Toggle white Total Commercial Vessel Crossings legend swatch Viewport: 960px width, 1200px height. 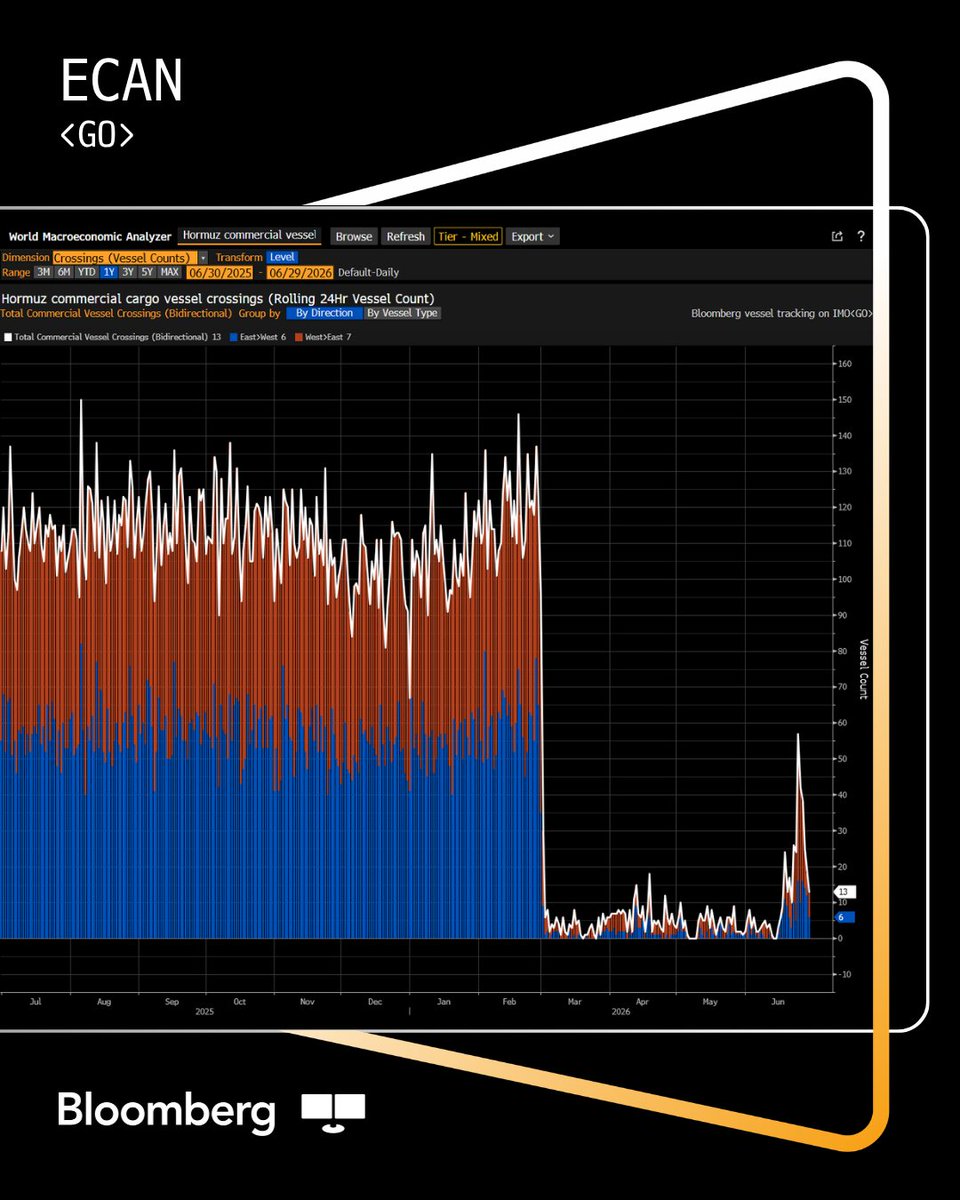tap(8, 337)
